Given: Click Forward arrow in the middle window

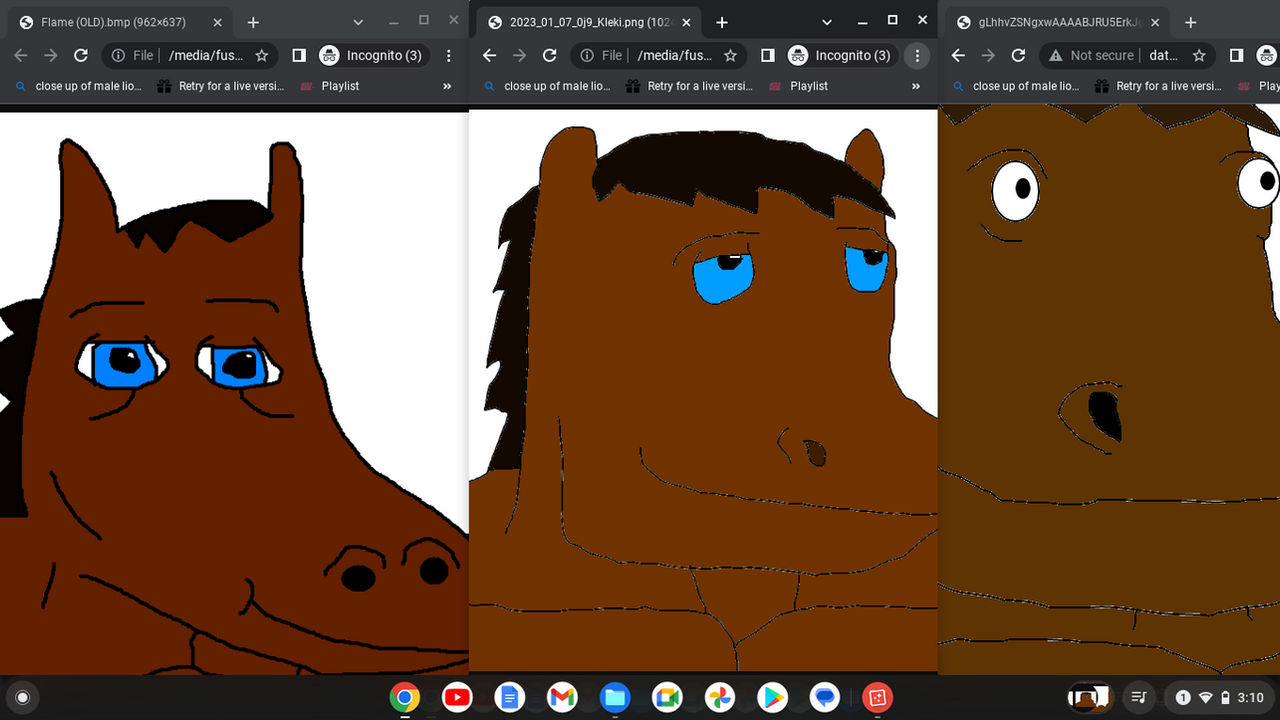Looking at the screenshot, I should click(x=521, y=56).
